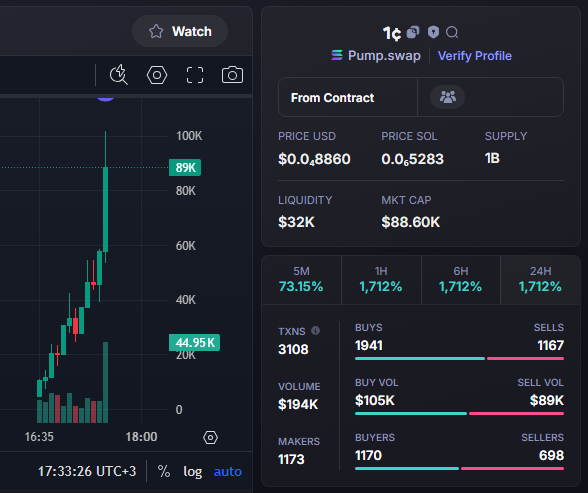Click the BUYS count 1941

[x=369, y=345]
